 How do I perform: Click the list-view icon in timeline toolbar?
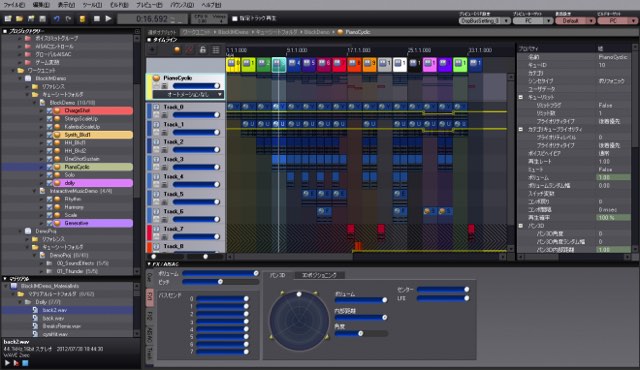[216, 50]
